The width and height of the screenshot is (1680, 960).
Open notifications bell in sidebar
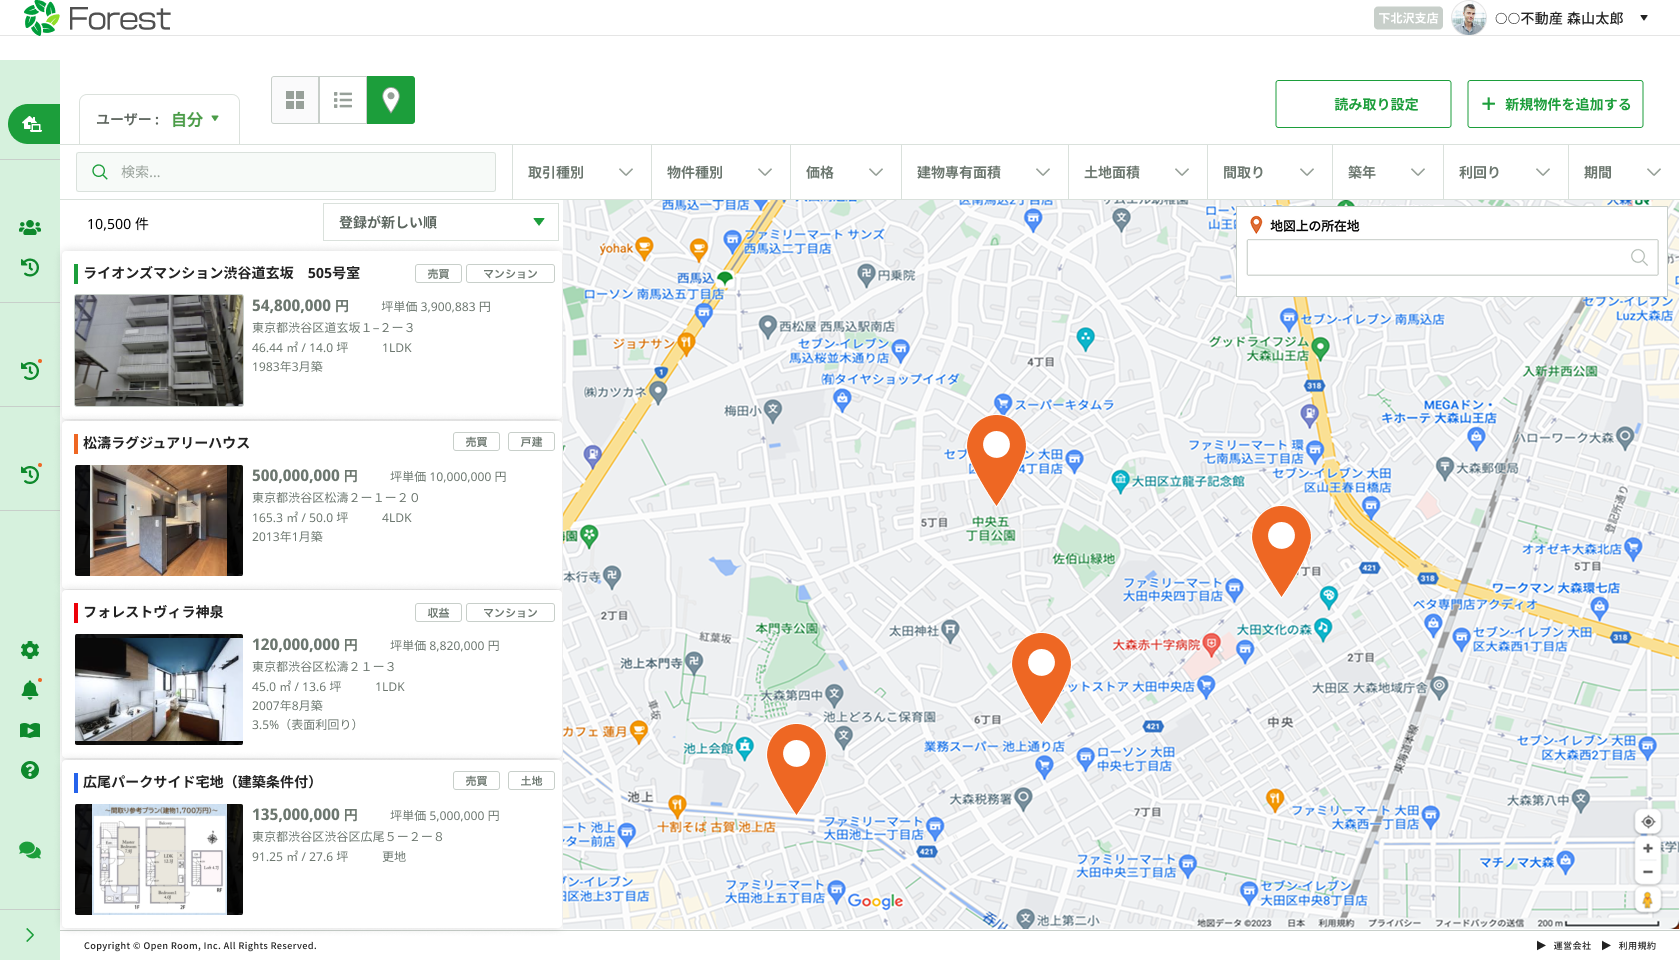30,690
